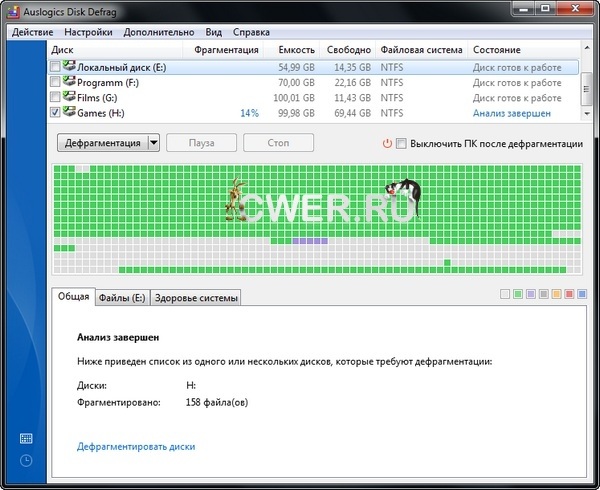Click the drive icon for Локальный диск (E:)

pos(70,67)
